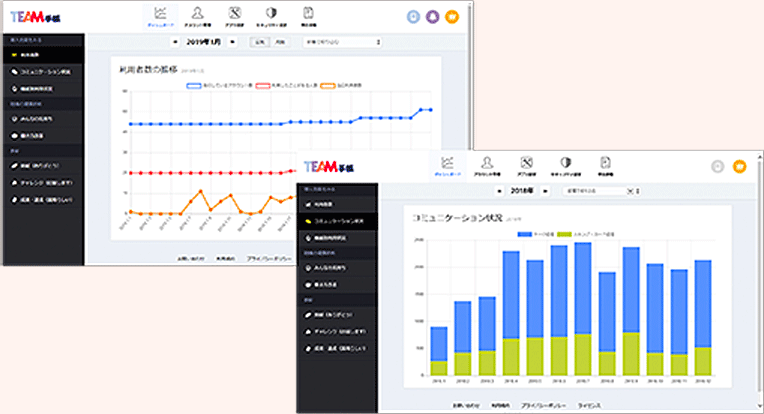Select the 月次 monthly view toggle
764x414 pixels.
(x=279, y=42)
